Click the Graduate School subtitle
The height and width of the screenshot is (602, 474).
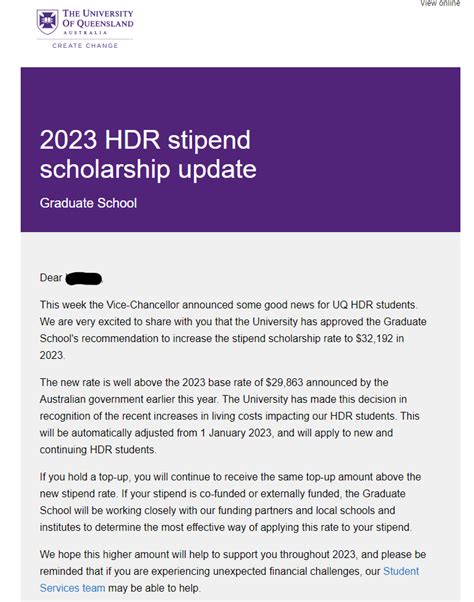(x=88, y=203)
